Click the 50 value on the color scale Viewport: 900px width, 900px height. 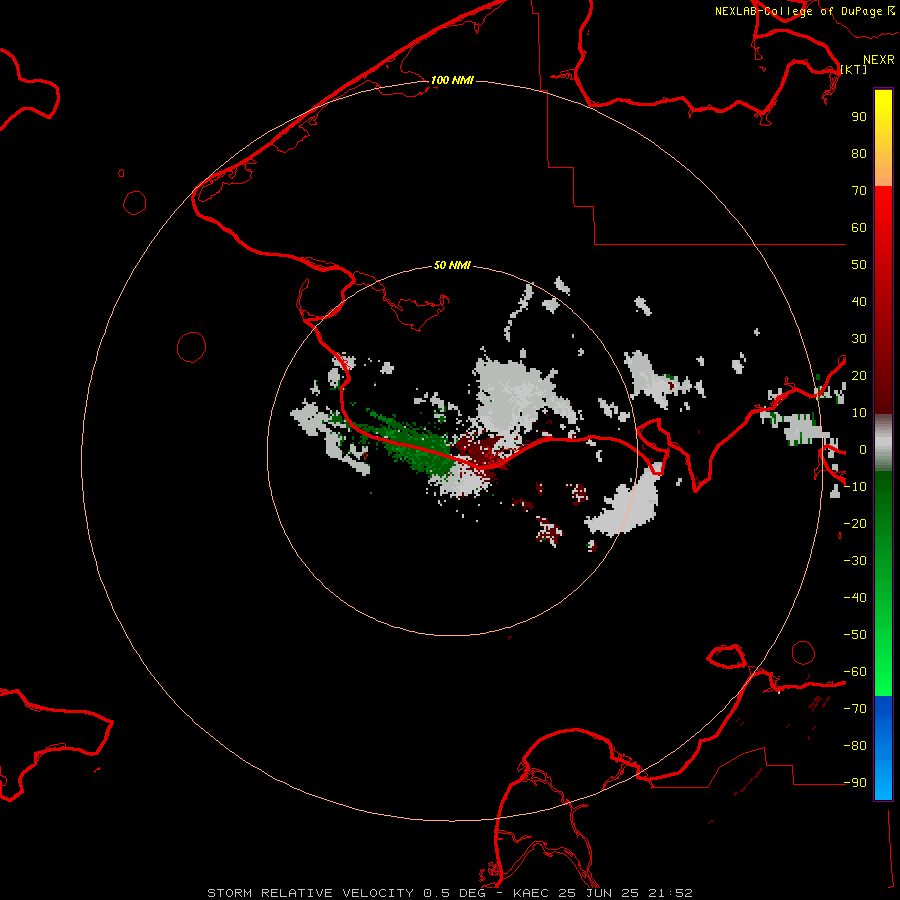(859, 265)
